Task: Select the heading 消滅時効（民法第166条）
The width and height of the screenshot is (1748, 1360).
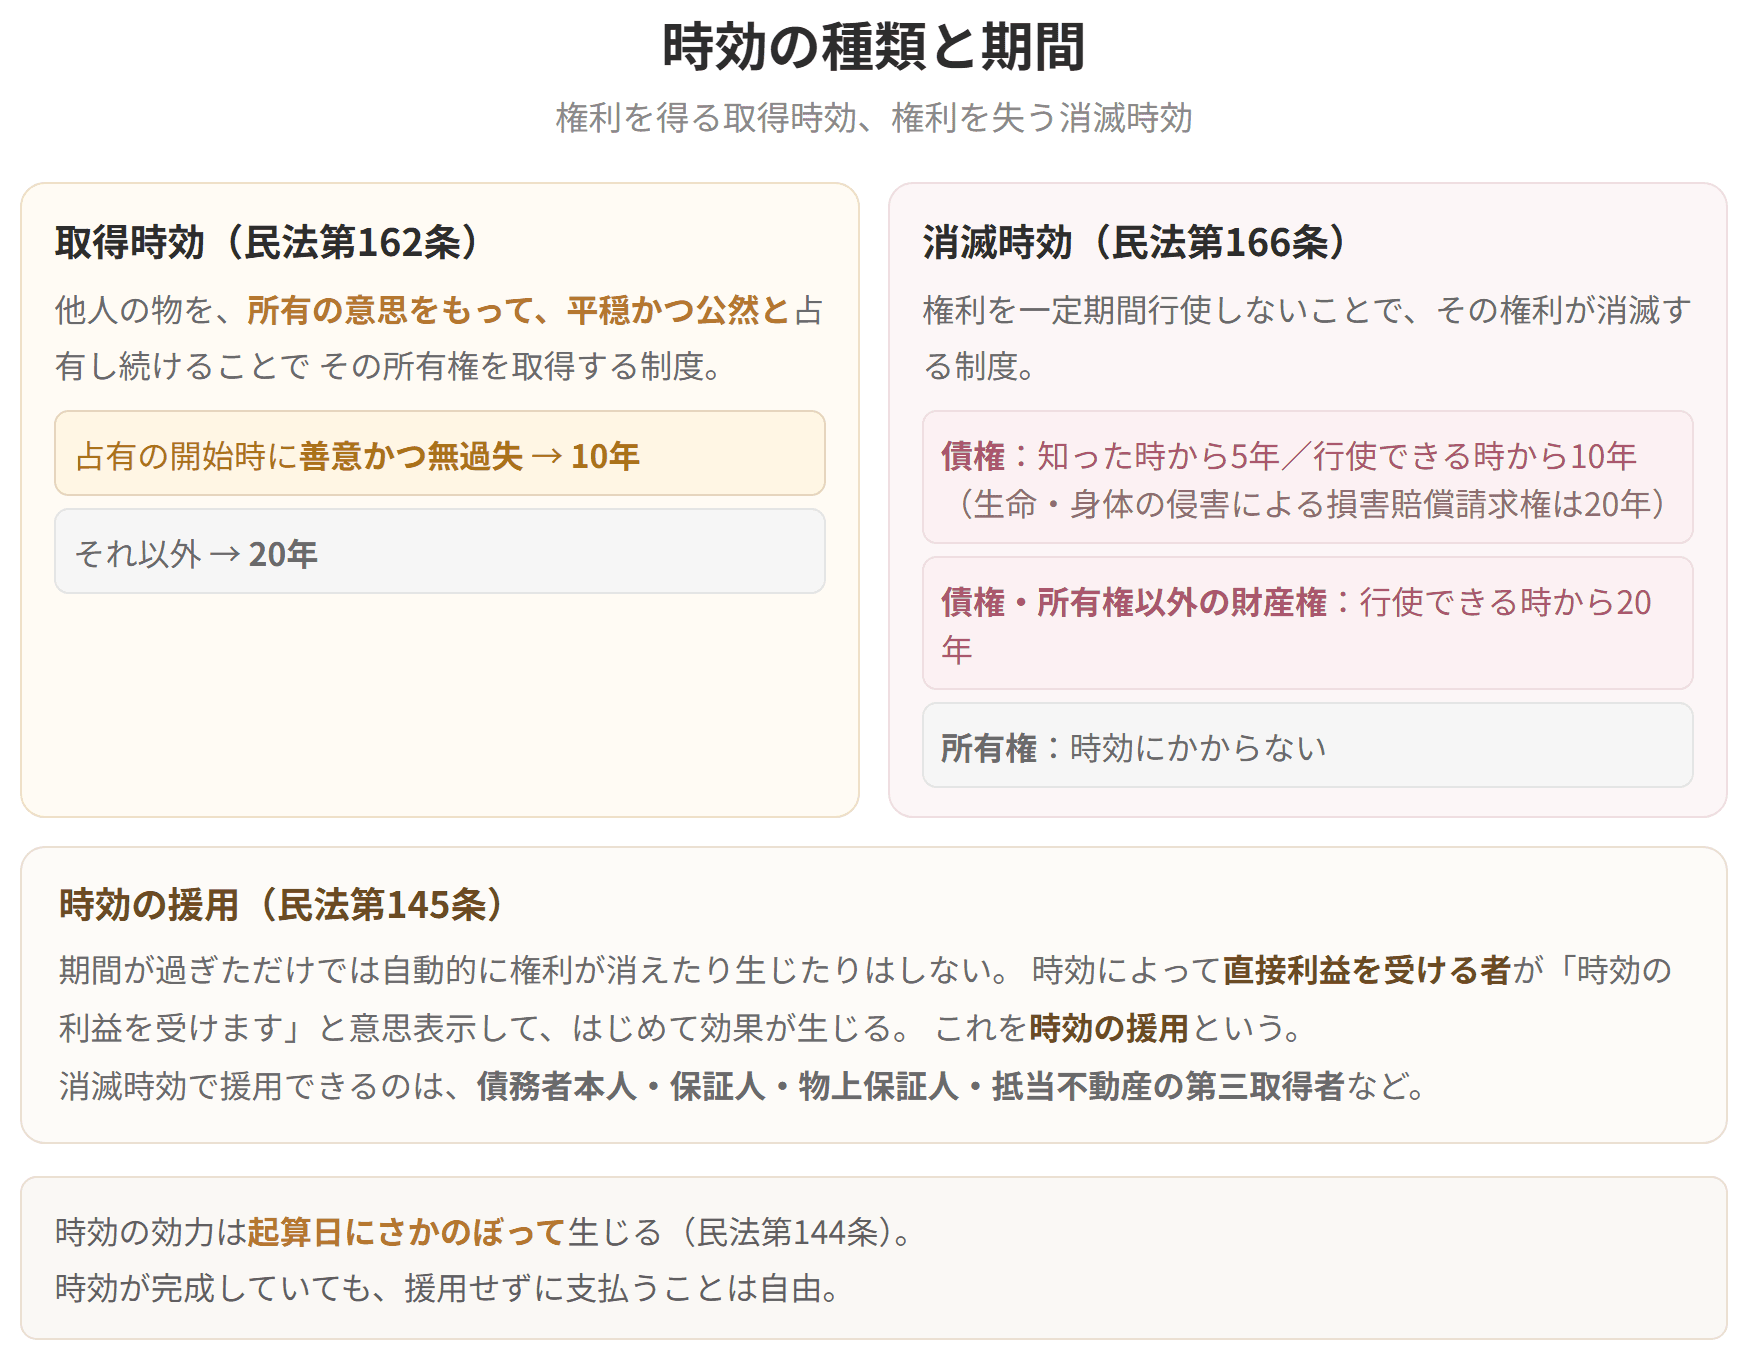Action: tap(1134, 243)
